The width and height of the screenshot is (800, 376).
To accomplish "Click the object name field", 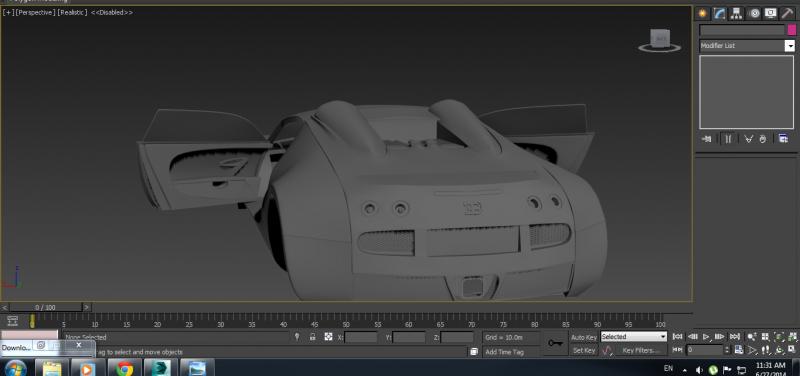I will click(742, 30).
